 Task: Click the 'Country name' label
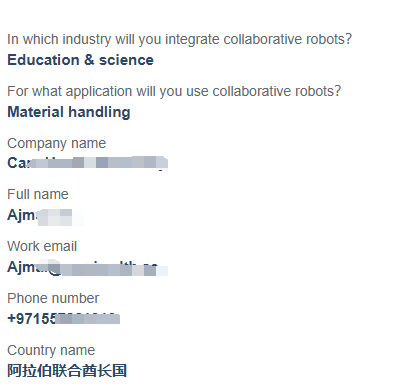click(x=51, y=350)
